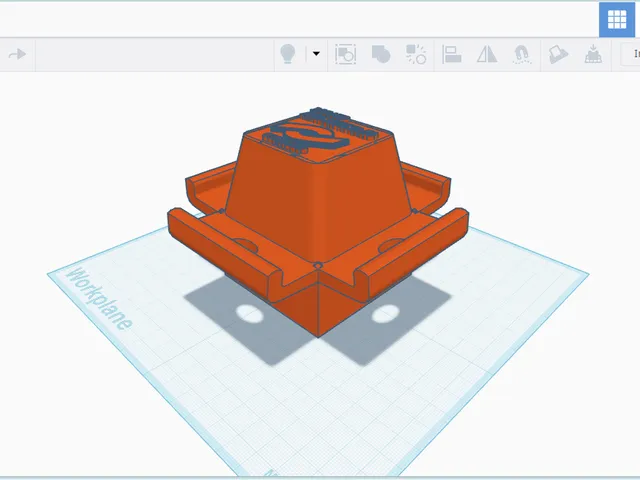Select the orange 3D model

pyautogui.click(x=318, y=220)
